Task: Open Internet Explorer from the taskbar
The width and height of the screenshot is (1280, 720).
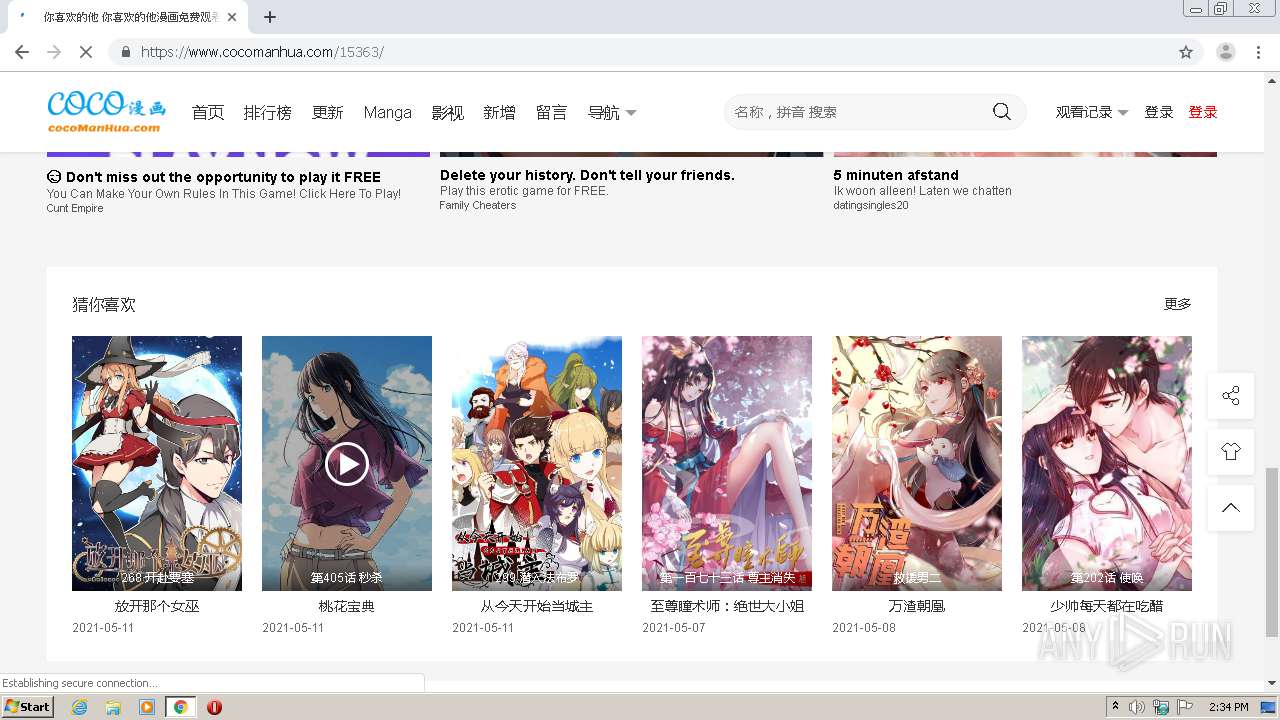Action: (x=79, y=707)
